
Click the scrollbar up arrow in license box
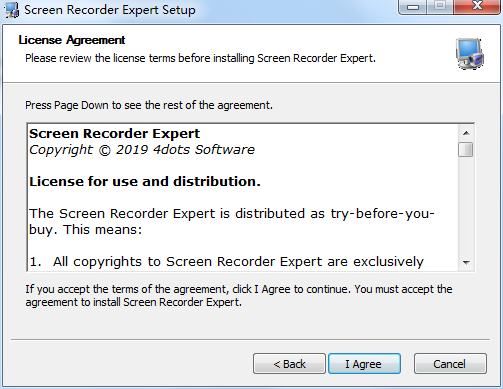[466, 133]
